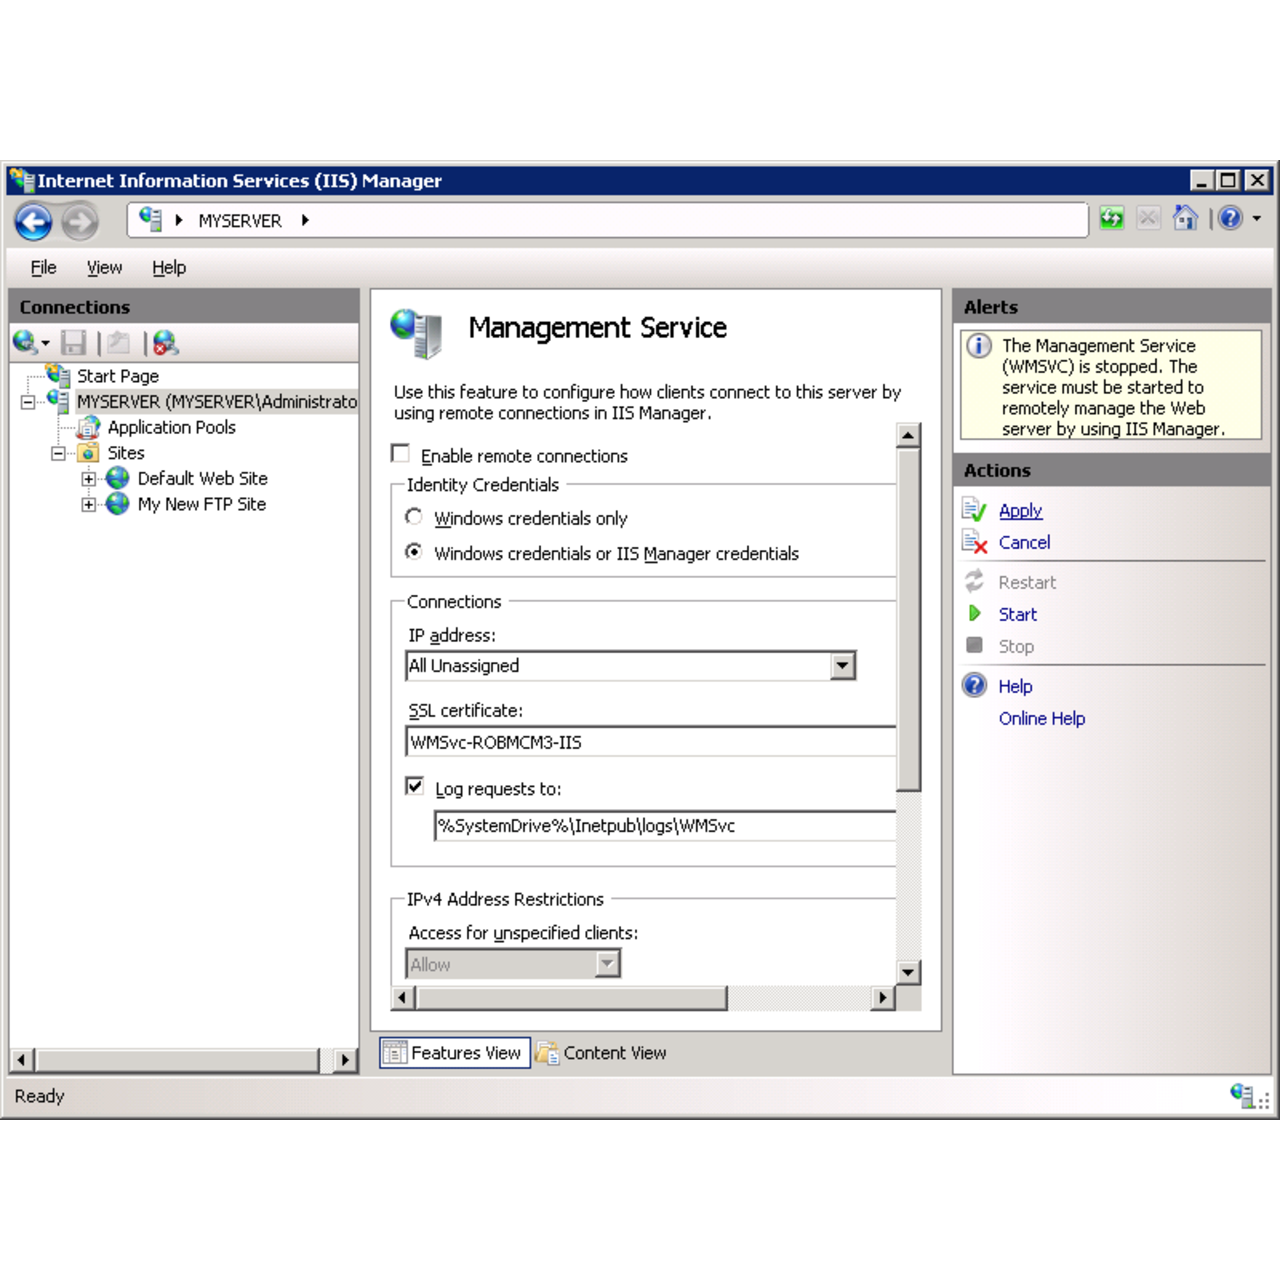Click the grayed Forward navigation arrow

(80, 221)
